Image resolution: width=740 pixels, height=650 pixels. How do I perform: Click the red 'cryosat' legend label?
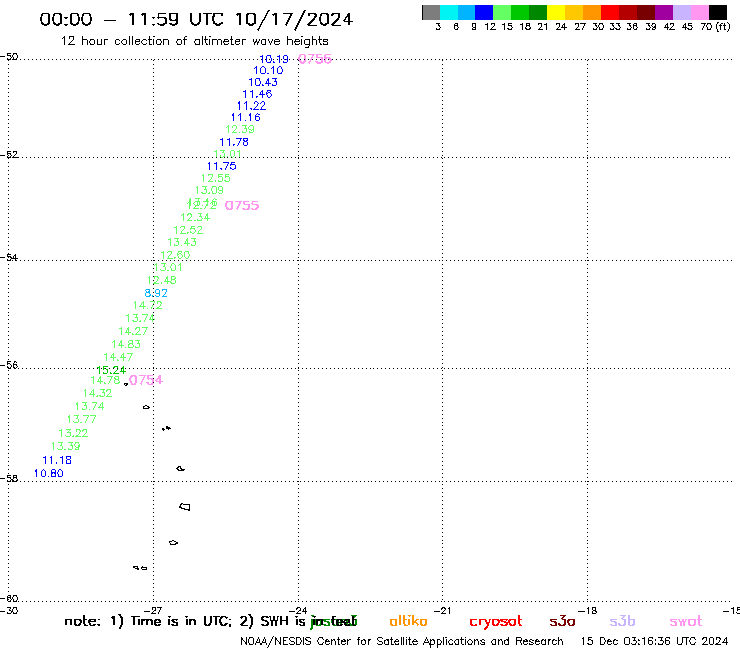pyautogui.click(x=496, y=622)
